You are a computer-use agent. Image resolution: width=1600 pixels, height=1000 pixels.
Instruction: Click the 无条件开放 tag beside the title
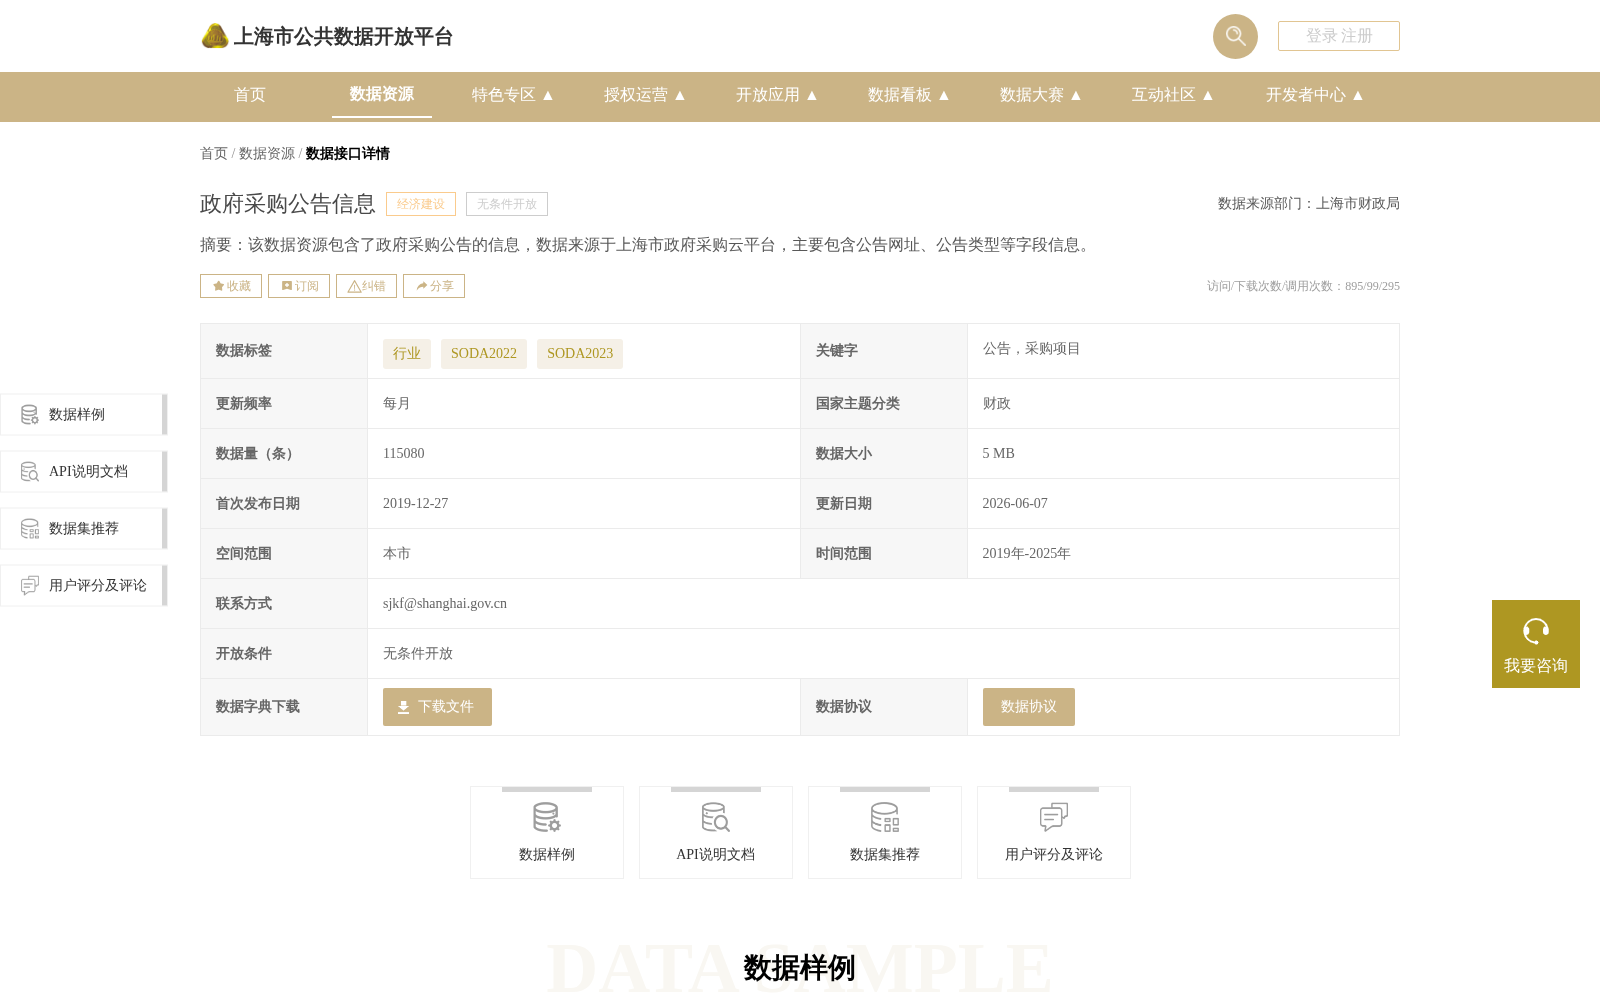(x=507, y=204)
